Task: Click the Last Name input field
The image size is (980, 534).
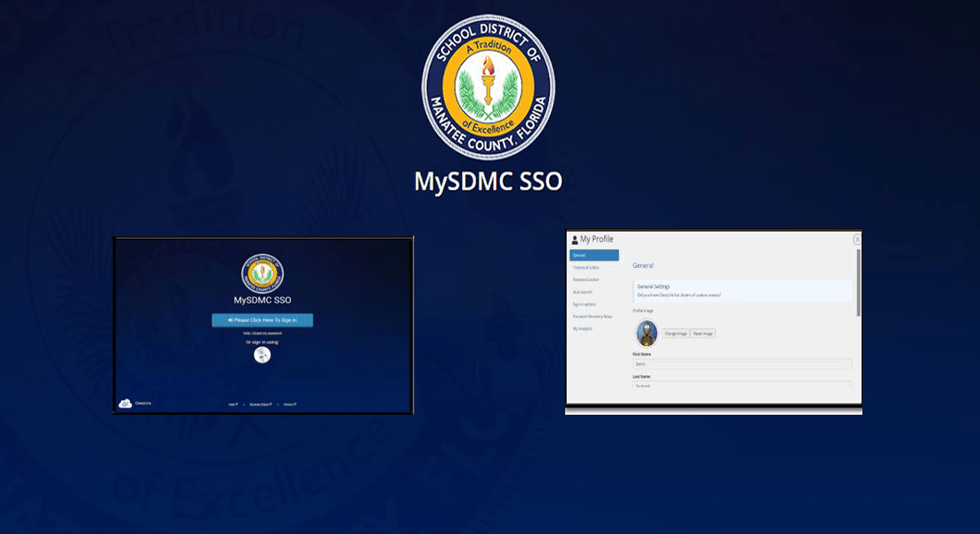Action: click(742, 385)
